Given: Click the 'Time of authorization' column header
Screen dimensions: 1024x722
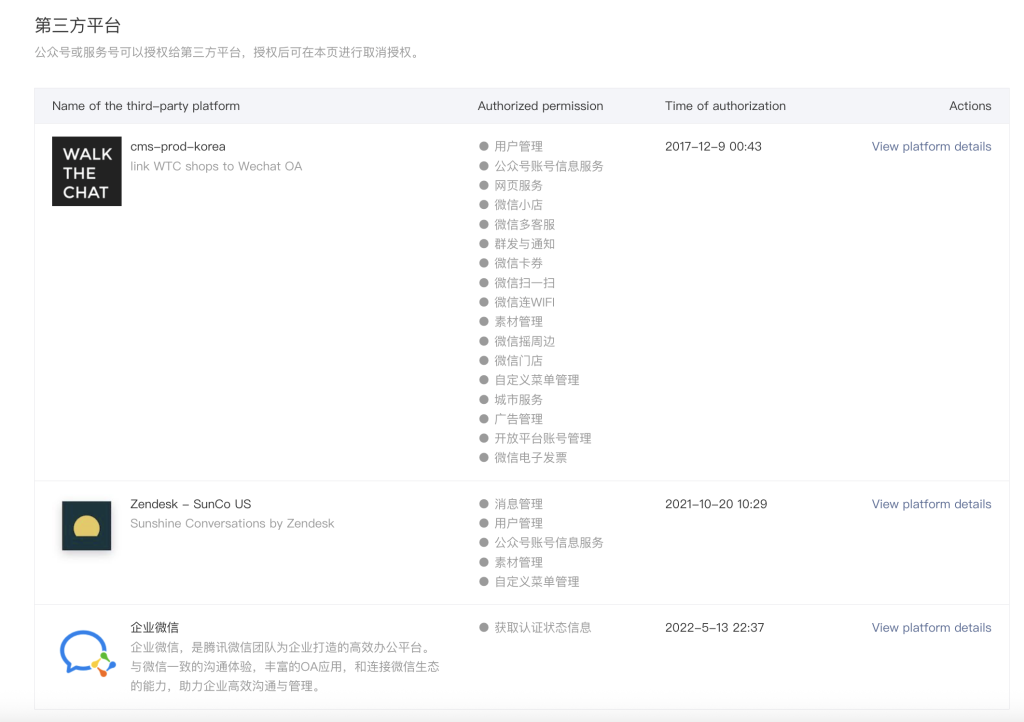Looking at the screenshot, I should pos(725,106).
